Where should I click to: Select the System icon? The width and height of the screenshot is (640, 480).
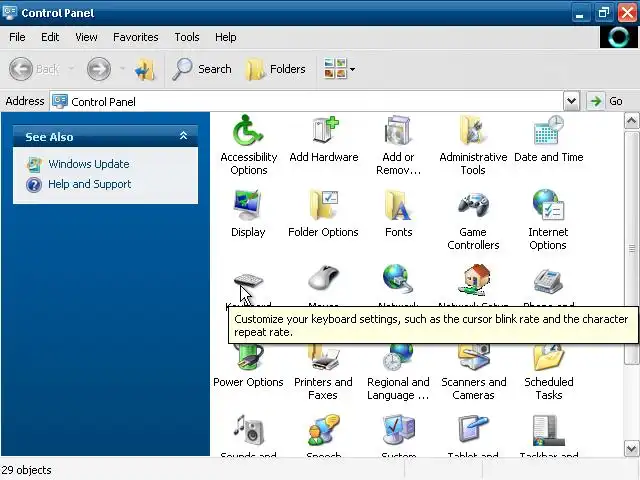(399, 430)
